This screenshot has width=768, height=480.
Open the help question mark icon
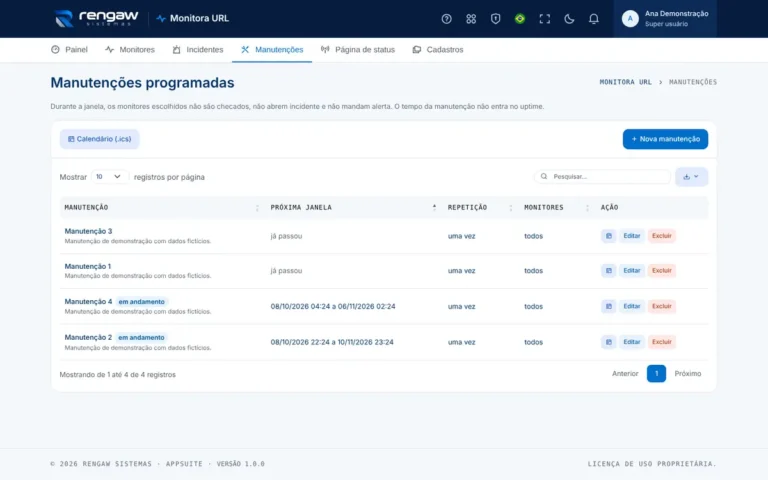[x=446, y=19]
